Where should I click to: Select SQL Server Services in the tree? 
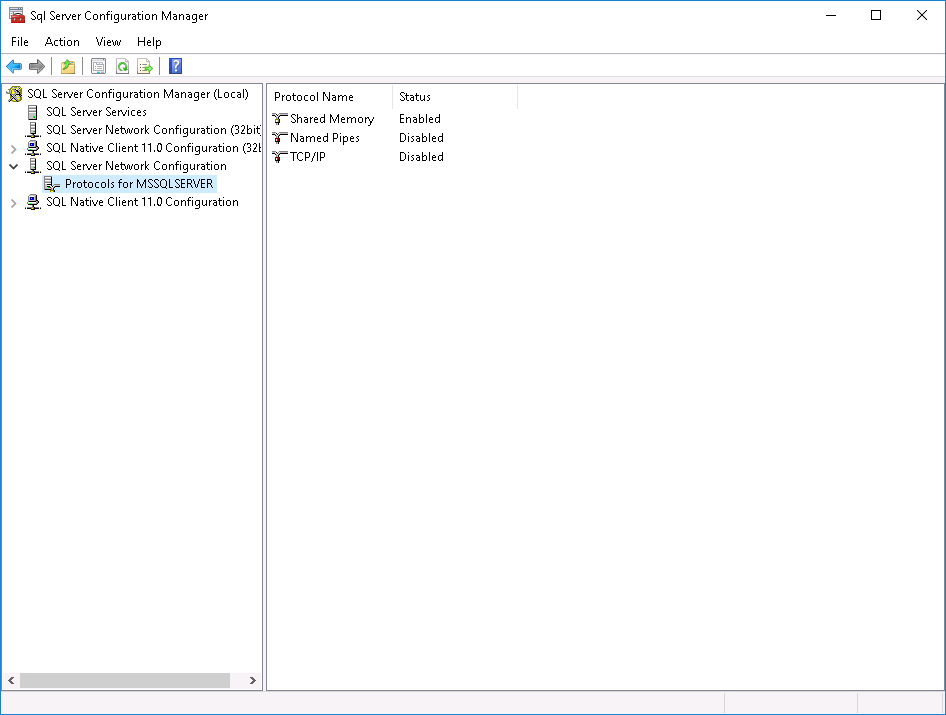[x=97, y=112]
